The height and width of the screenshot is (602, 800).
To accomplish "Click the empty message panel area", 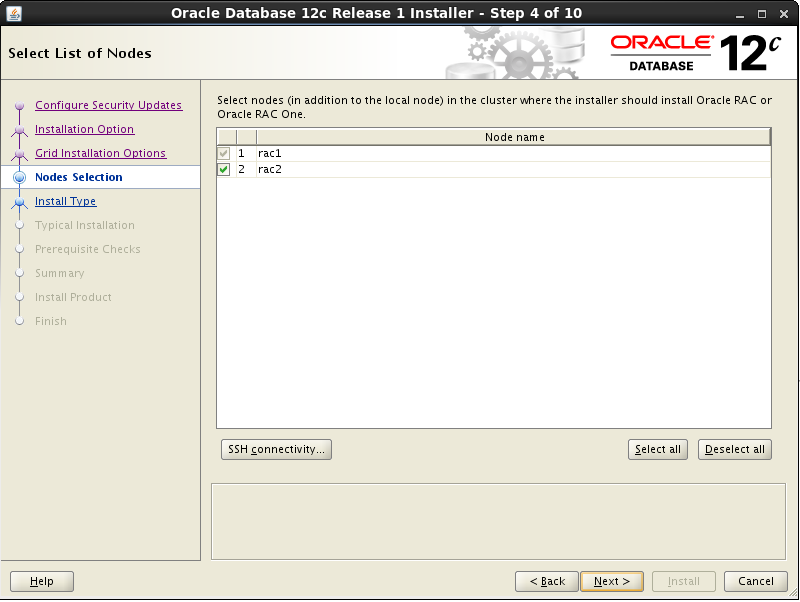I will pos(498,521).
